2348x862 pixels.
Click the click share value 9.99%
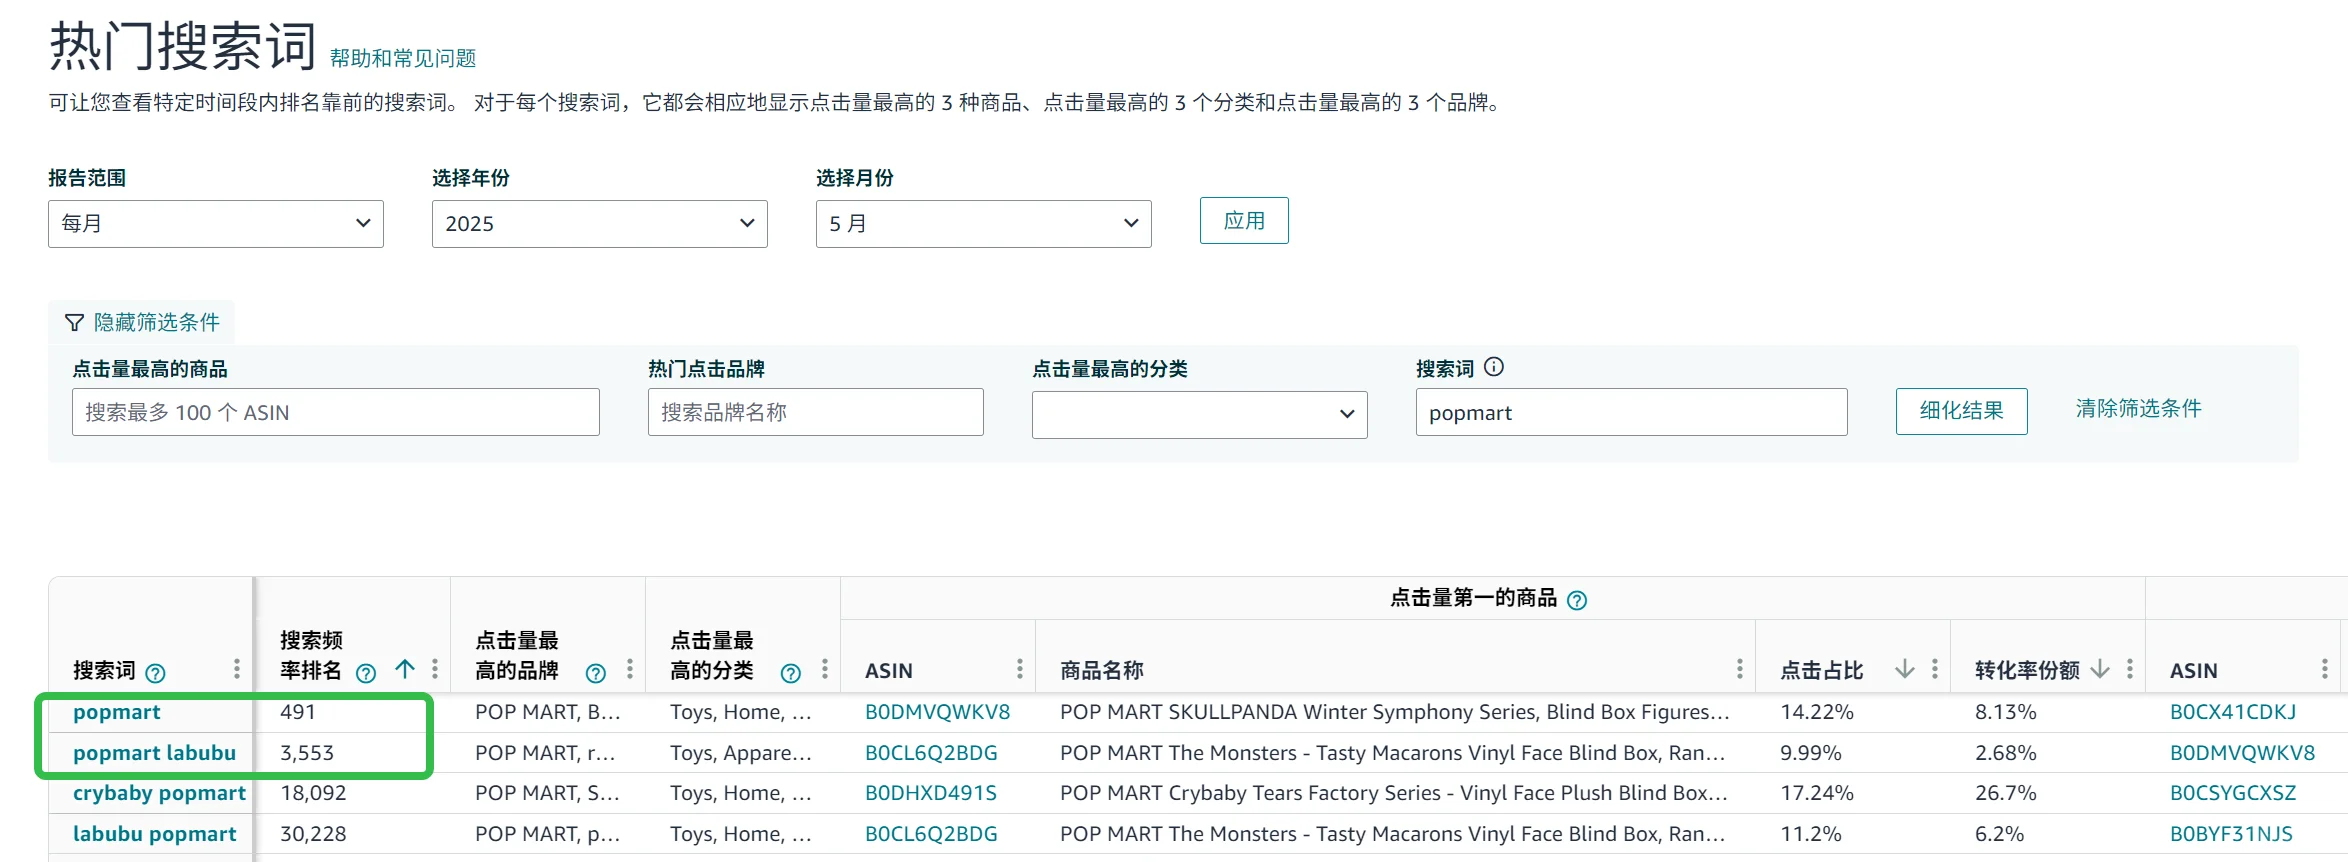pos(1810,753)
